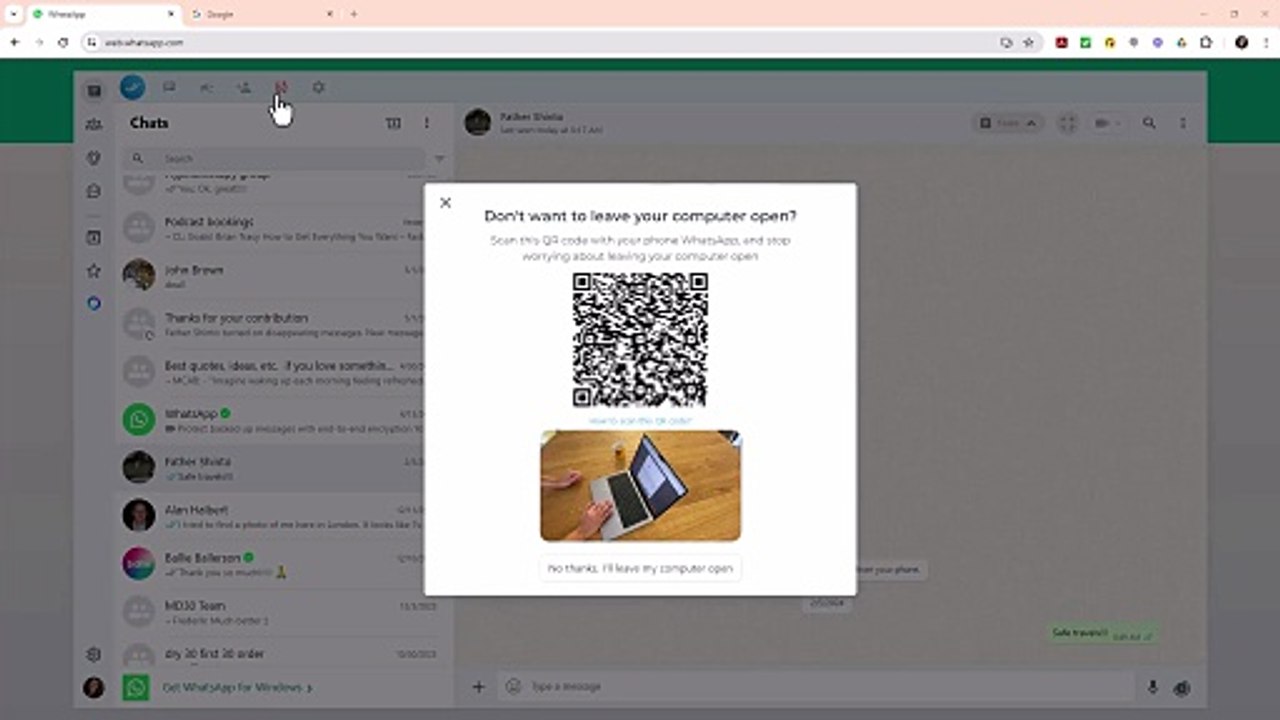Open profile avatar at sidebar bottom

coord(93,688)
